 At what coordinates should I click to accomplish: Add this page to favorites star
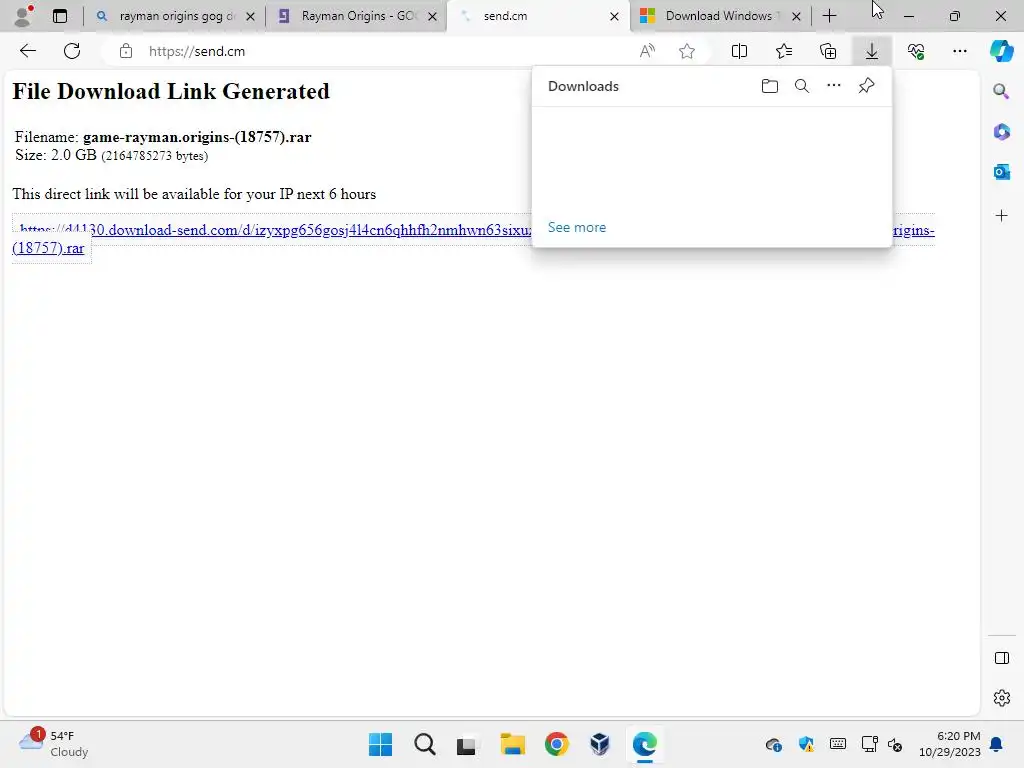pos(686,51)
